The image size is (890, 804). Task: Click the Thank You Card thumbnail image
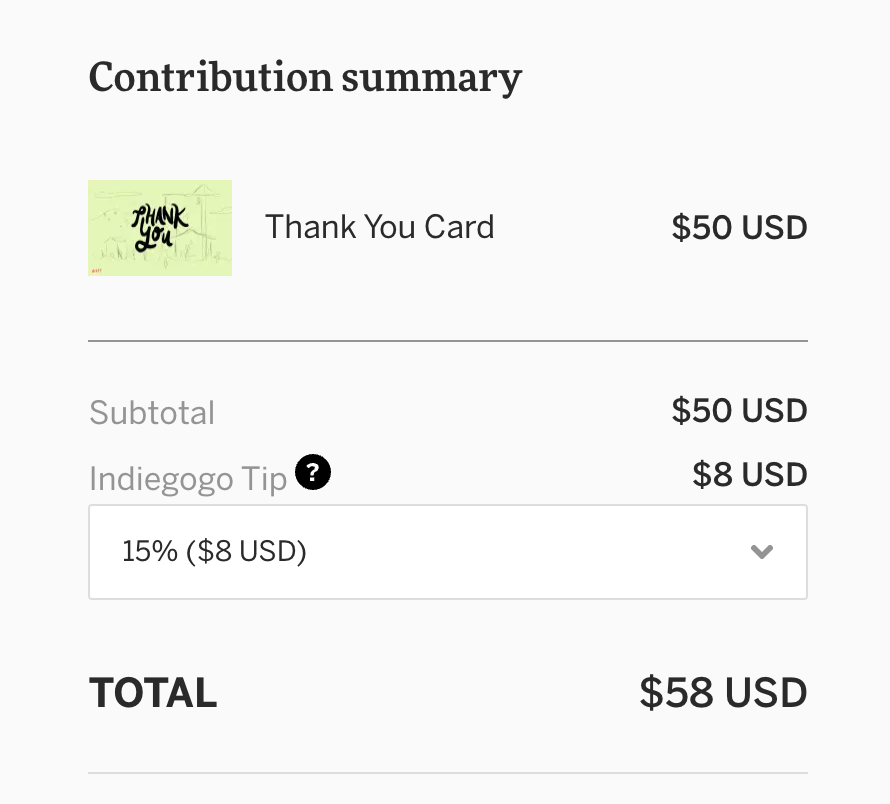pos(159,227)
